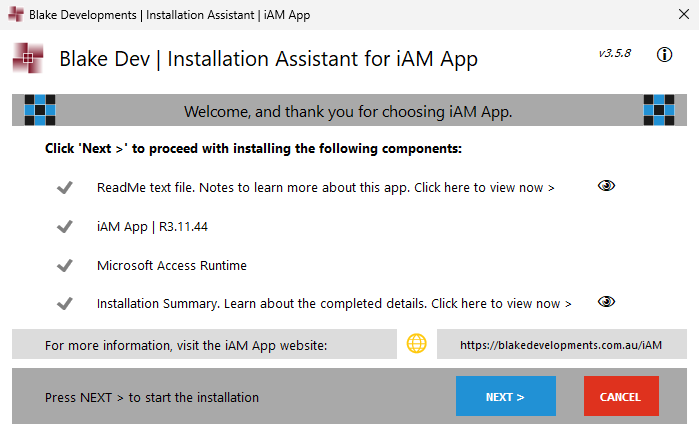View the Installation Summary details link
This screenshot has width=699, height=433.
501,303
